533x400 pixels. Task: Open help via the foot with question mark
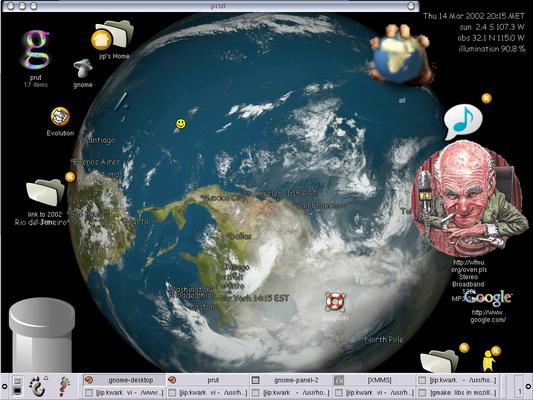click(x=65, y=386)
